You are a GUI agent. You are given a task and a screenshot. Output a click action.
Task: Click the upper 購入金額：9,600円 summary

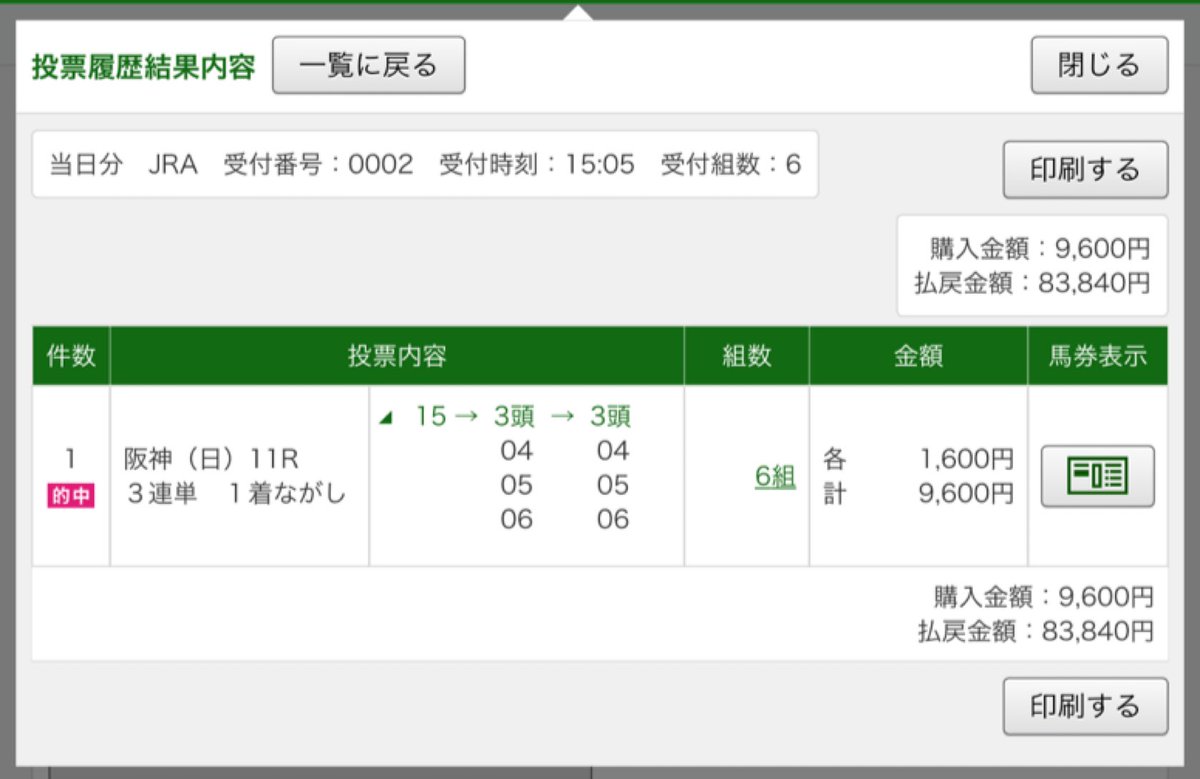(1040, 249)
